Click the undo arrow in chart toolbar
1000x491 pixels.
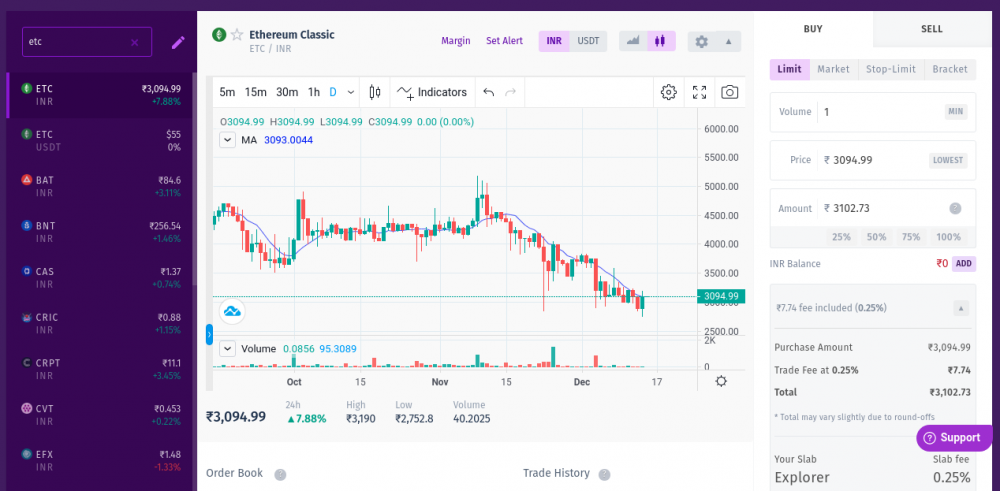[x=489, y=92]
